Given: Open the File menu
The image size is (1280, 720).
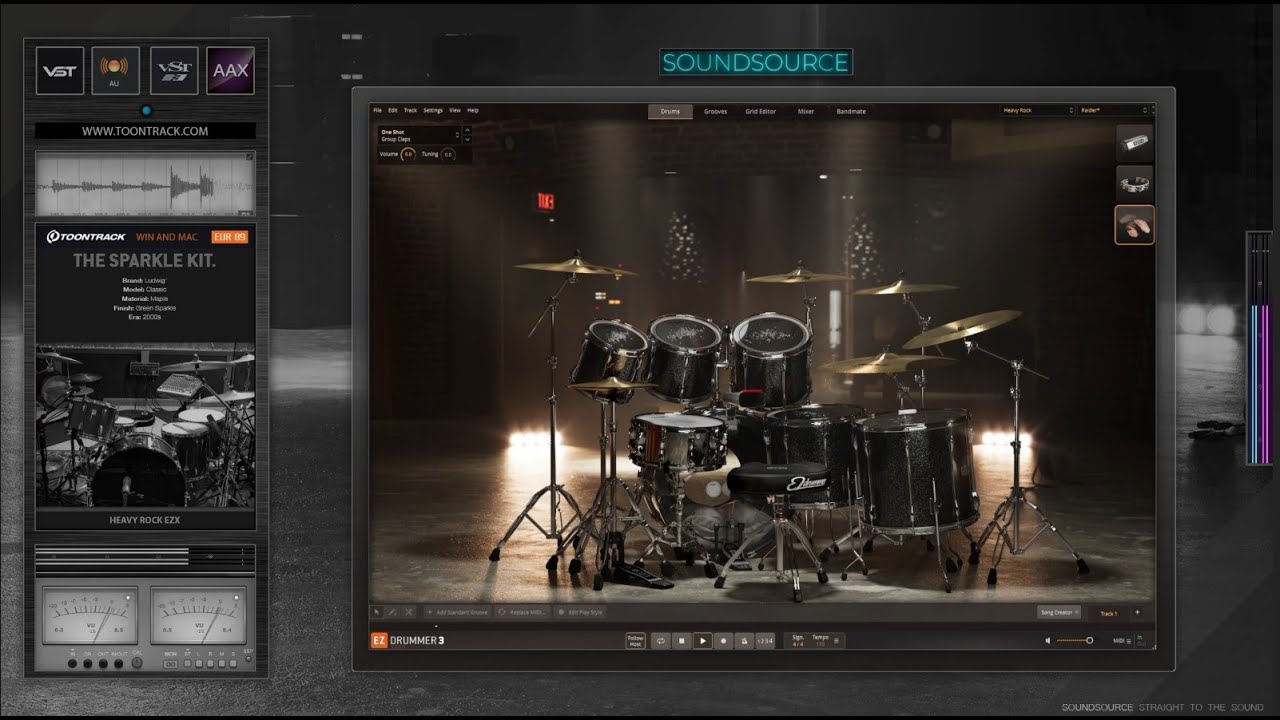Looking at the screenshot, I should 378,110.
